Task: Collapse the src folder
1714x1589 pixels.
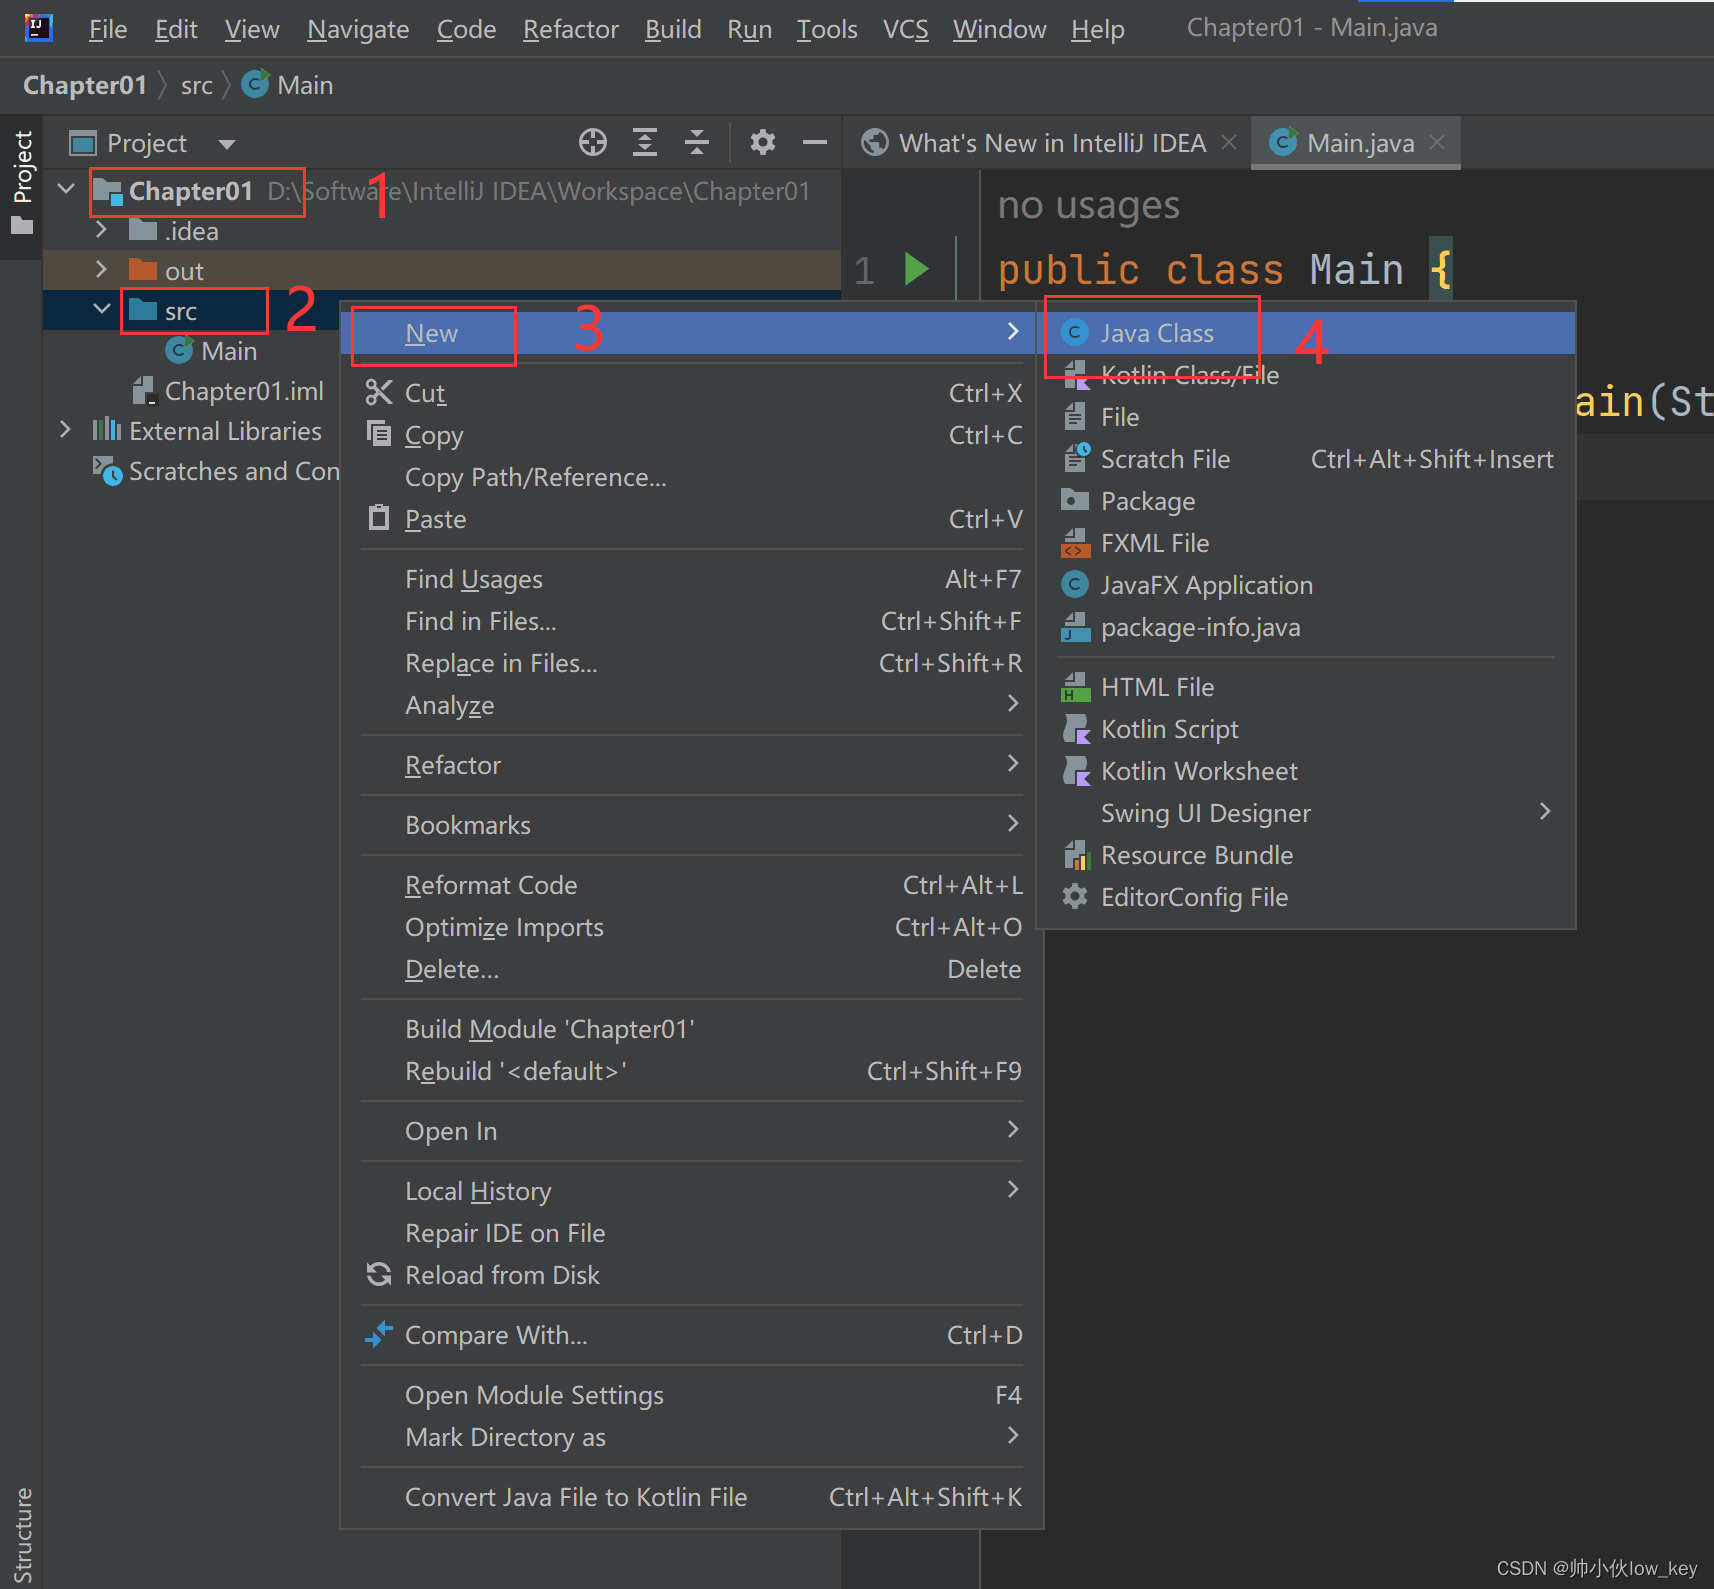Action: click(101, 309)
